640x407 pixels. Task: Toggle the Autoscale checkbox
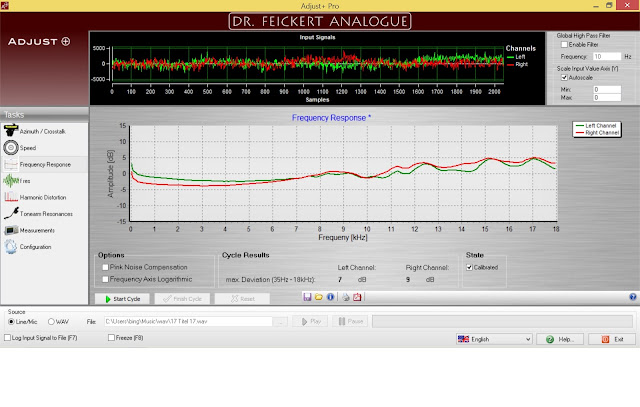coord(564,78)
